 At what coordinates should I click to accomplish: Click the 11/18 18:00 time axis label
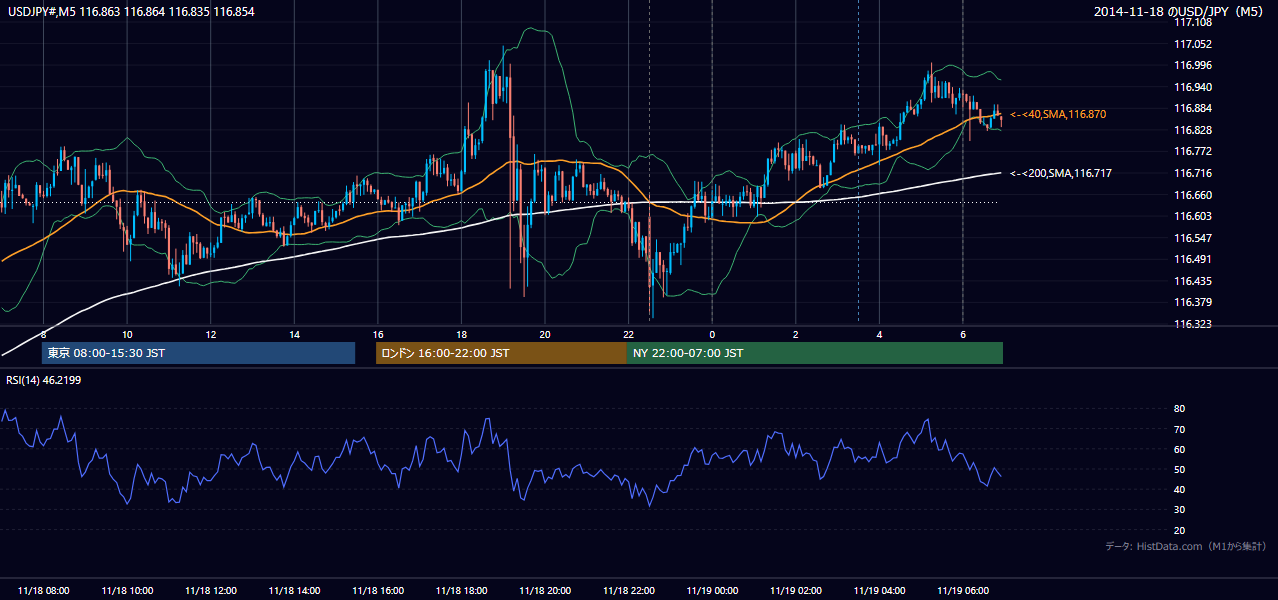(x=461, y=591)
